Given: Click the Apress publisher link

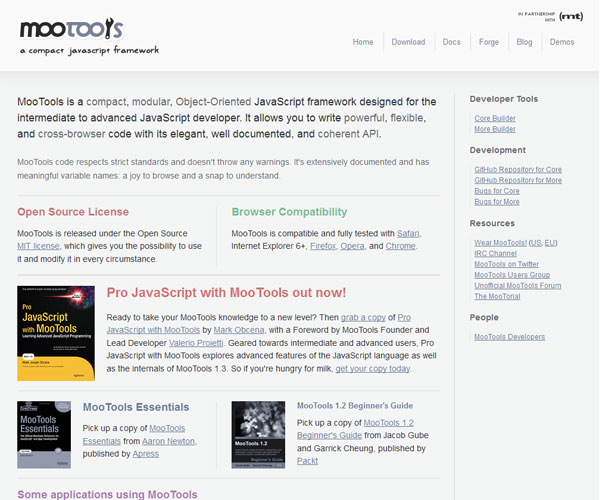Looking at the screenshot, I should click(x=146, y=454).
